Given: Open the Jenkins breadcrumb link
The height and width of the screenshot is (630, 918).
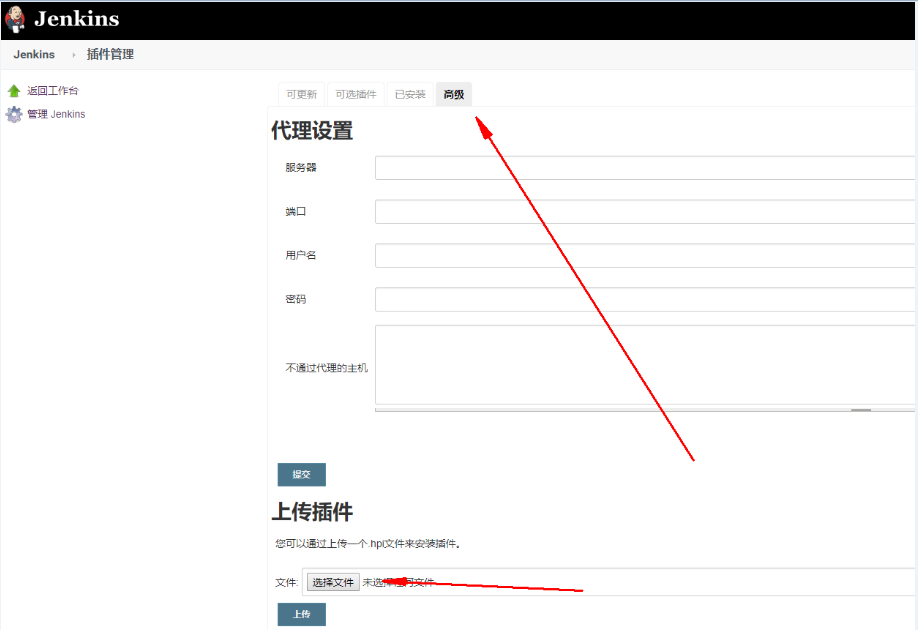Looking at the screenshot, I should tap(34, 54).
